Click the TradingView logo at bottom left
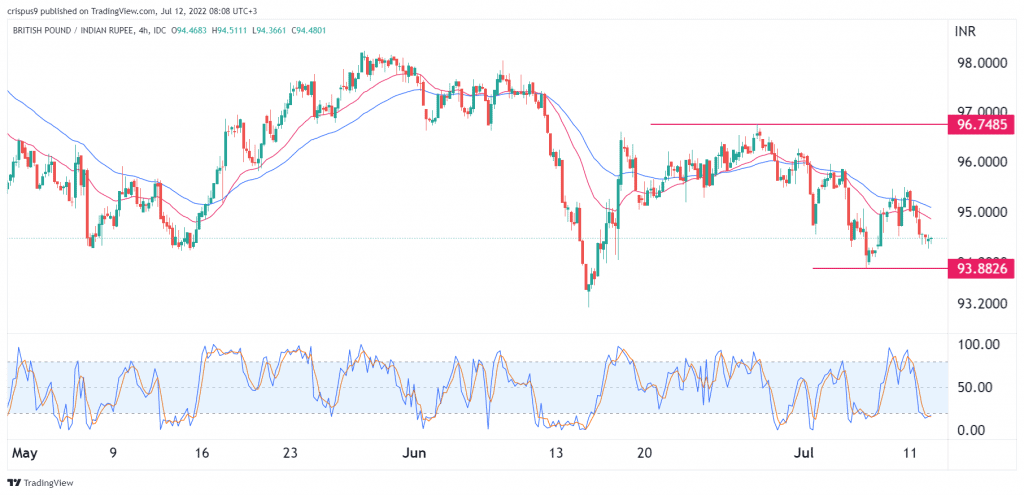This screenshot has height=495, width=1024. [40, 483]
